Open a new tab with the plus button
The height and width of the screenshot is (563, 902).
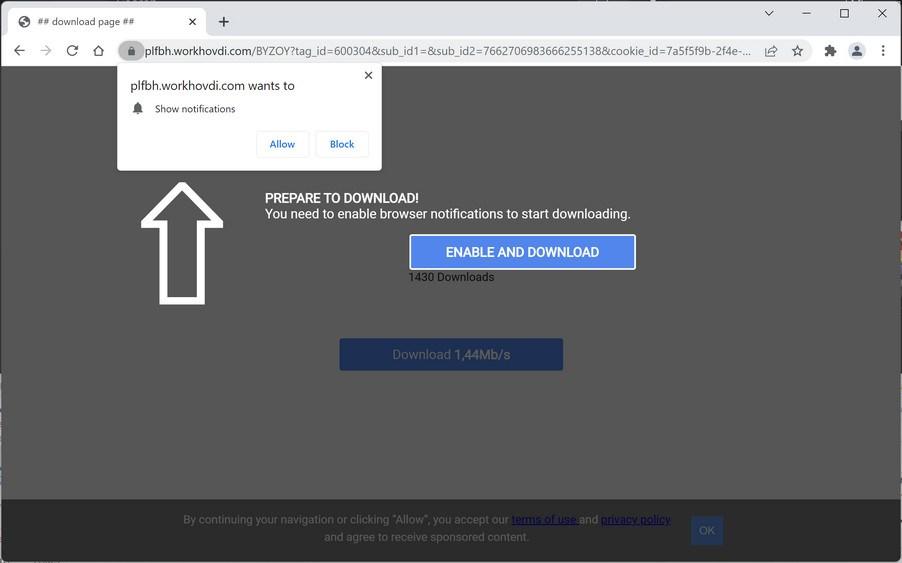tap(224, 22)
